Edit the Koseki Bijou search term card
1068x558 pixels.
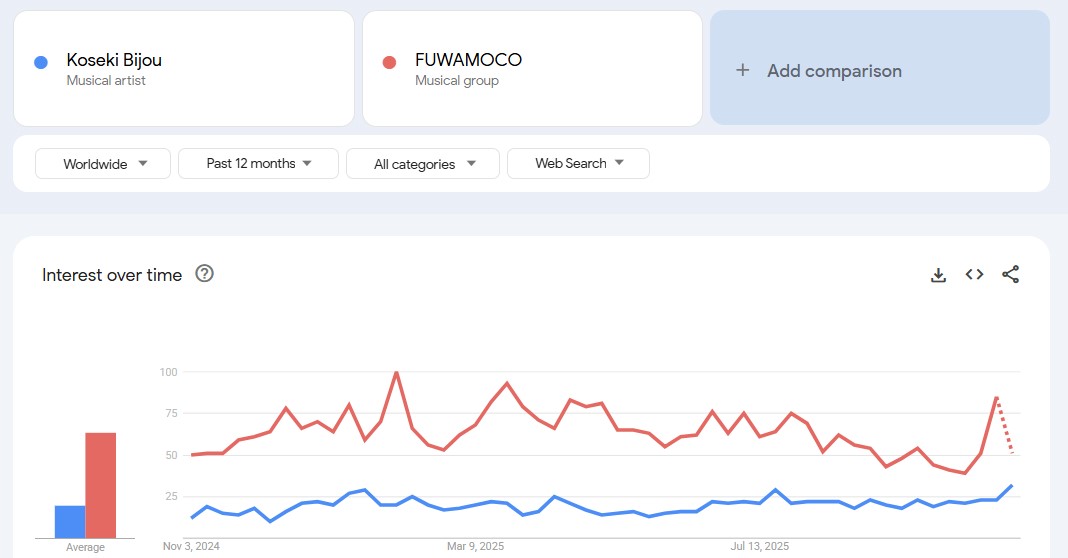point(184,68)
